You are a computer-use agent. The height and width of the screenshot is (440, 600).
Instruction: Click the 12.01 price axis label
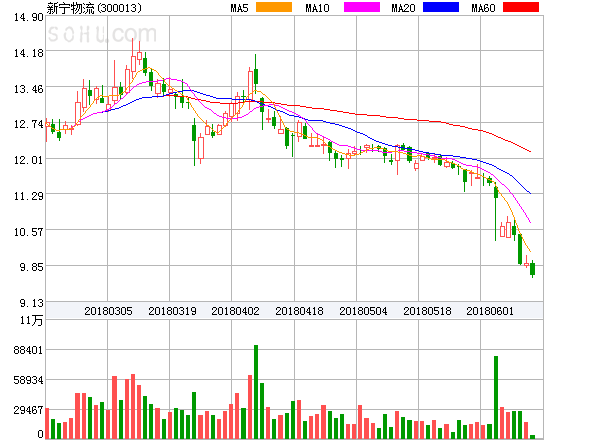(29, 160)
